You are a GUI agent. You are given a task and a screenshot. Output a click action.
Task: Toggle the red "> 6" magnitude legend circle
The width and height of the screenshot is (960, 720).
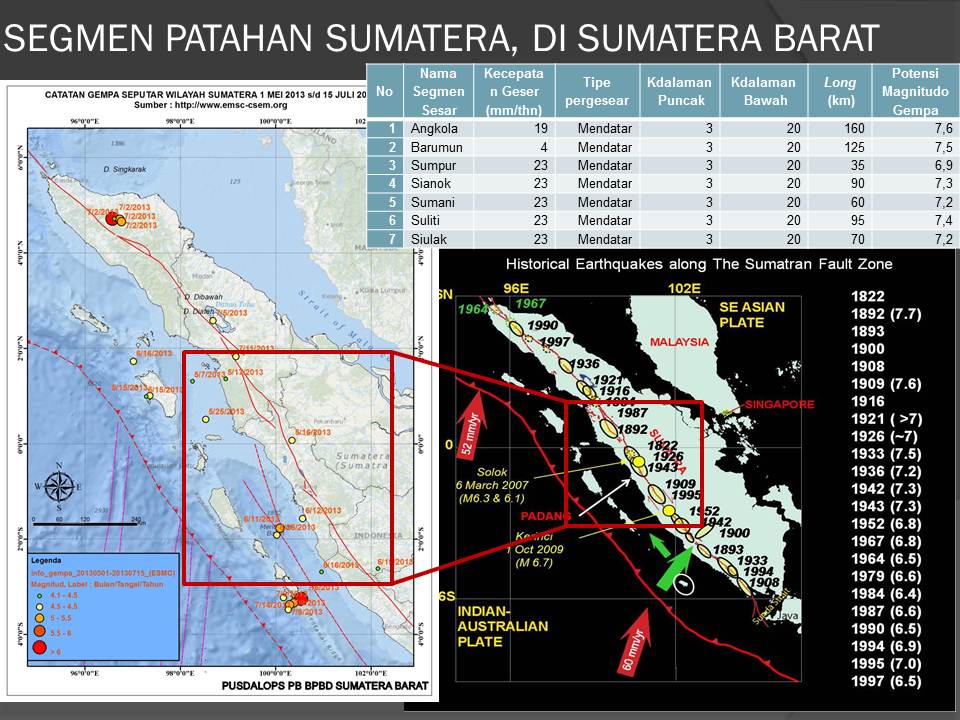(x=43, y=648)
